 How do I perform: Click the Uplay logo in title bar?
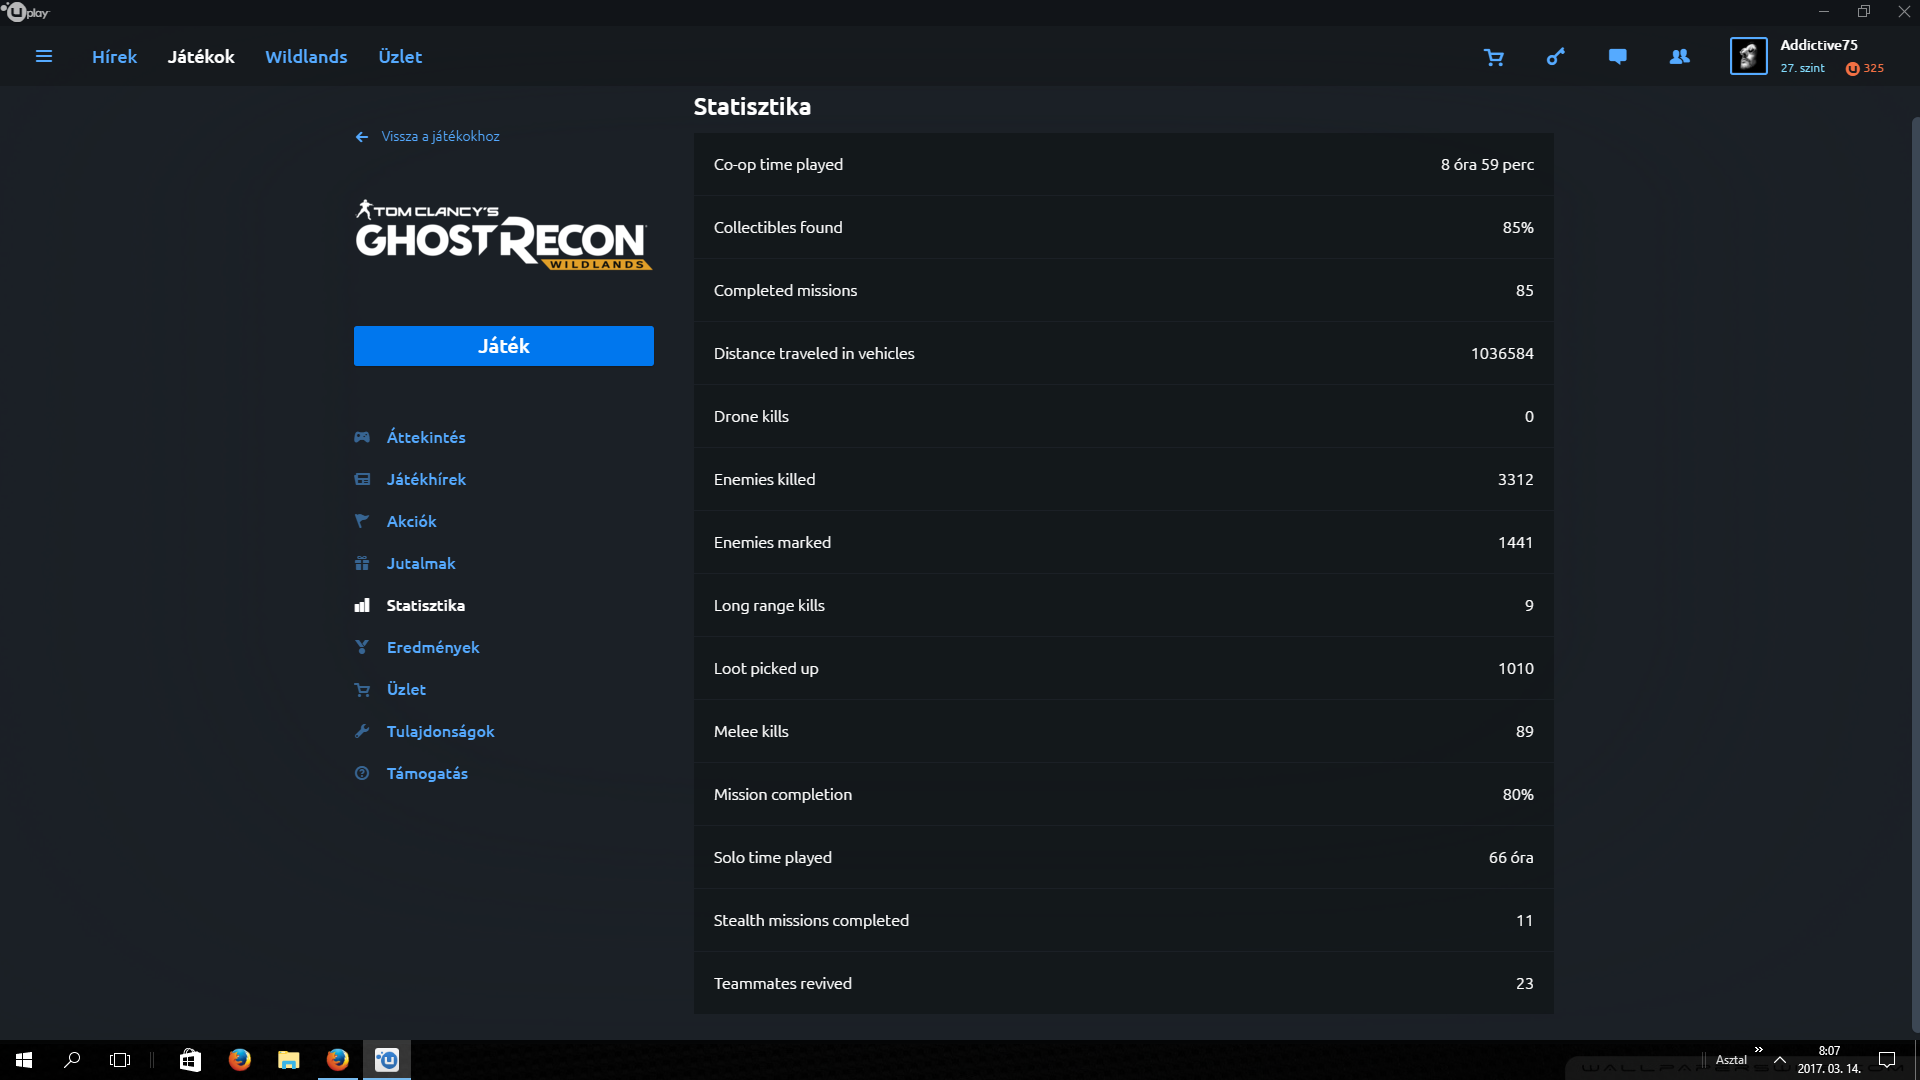pyautogui.click(x=25, y=12)
